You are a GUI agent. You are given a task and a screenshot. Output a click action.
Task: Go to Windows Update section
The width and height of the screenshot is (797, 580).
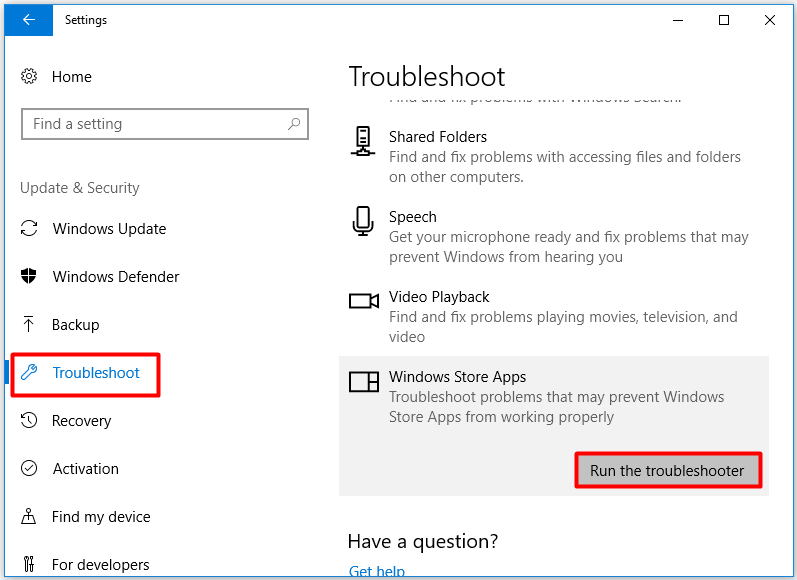(x=109, y=229)
